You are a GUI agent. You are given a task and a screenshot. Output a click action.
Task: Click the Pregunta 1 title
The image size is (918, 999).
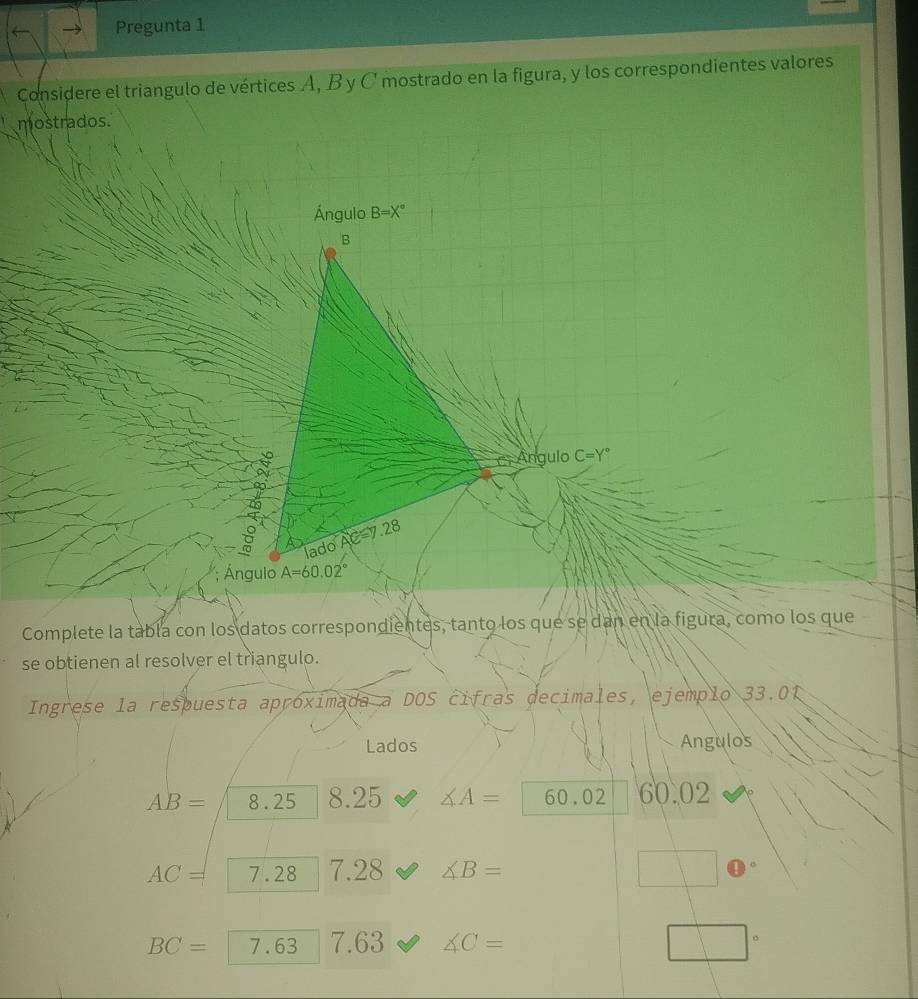click(x=160, y=25)
